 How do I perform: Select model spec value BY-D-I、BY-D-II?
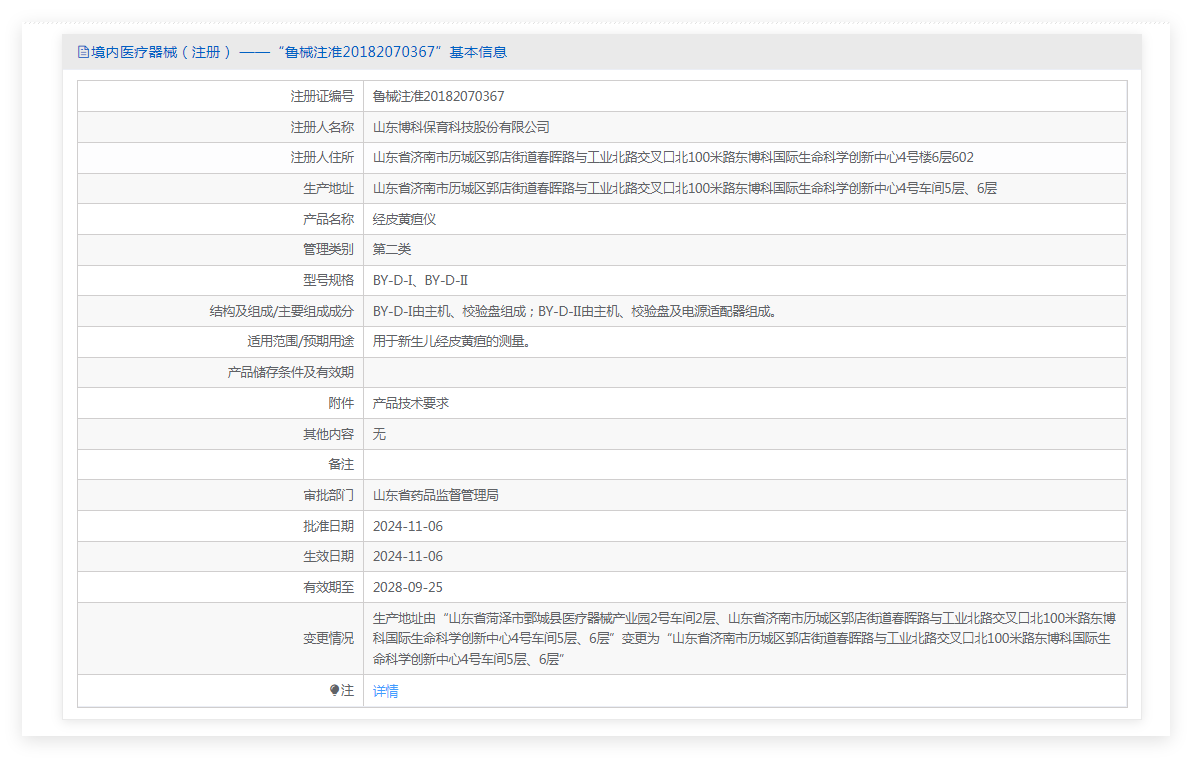point(420,281)
